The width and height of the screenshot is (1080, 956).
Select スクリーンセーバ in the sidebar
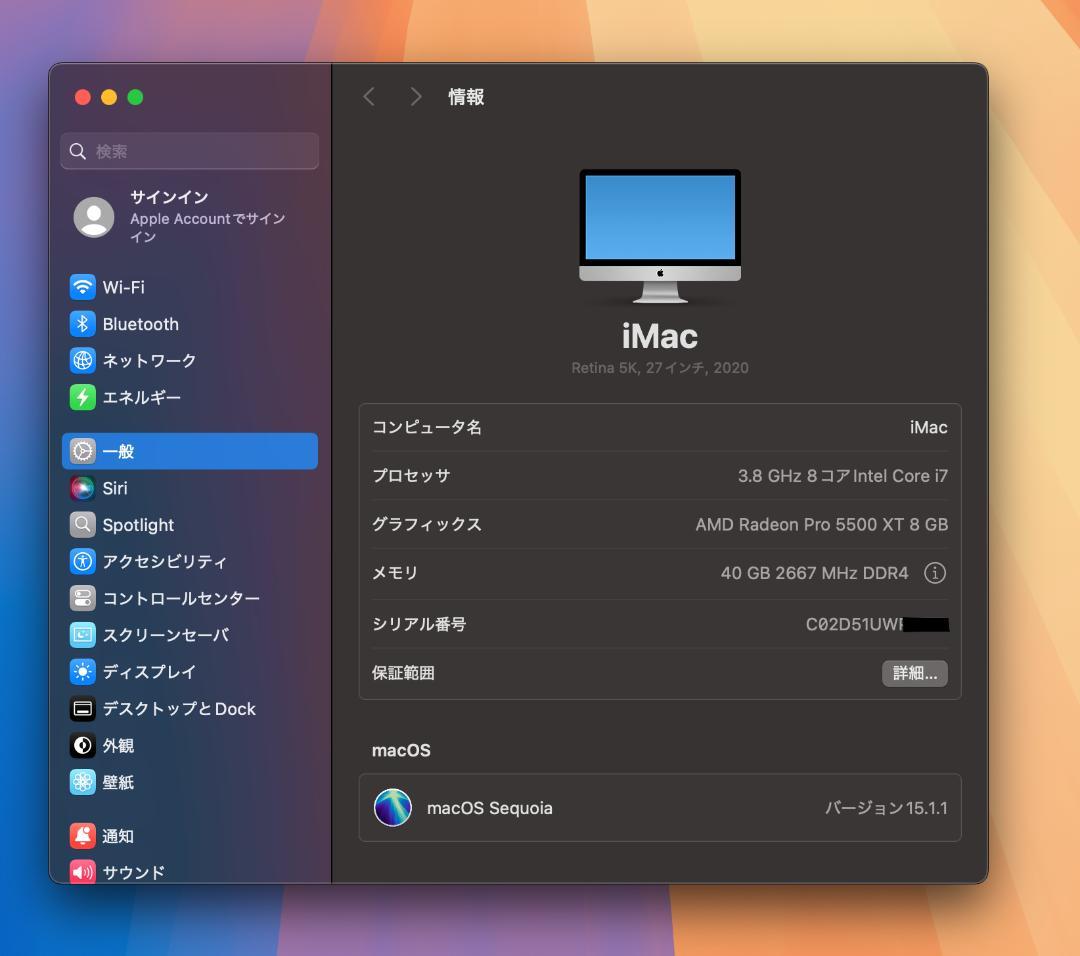tap(189, 634)
